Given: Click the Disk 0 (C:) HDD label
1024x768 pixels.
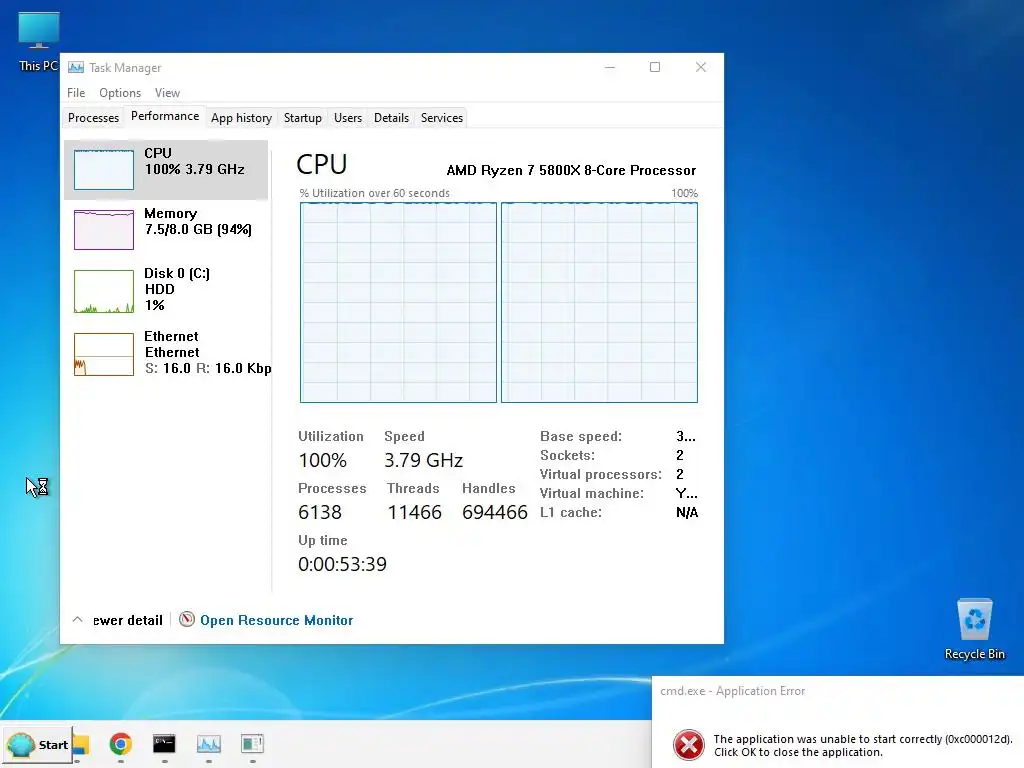Looking at the screenshot, I should pos(177,281).
